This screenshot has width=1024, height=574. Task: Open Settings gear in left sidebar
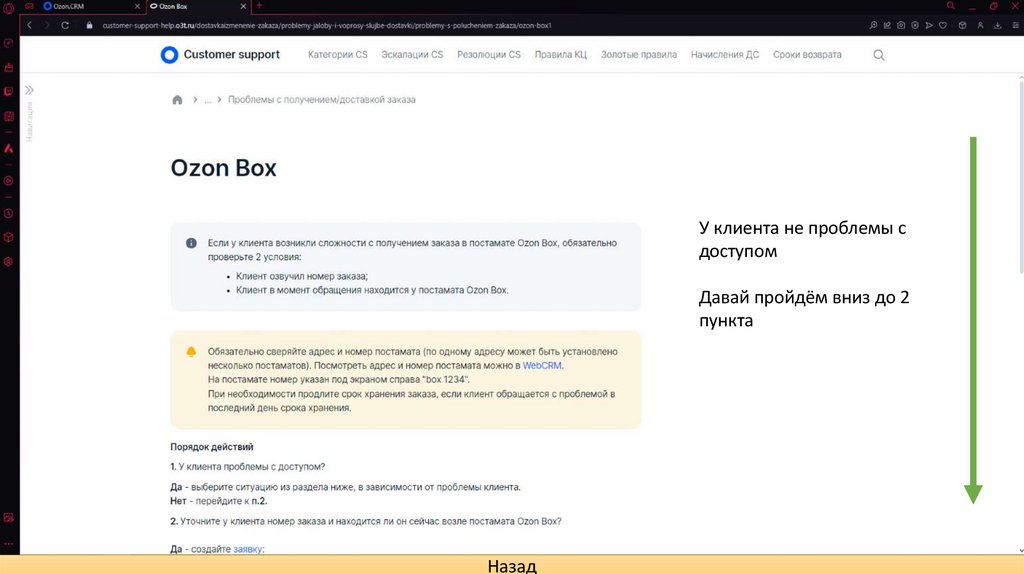click(8, 262)
